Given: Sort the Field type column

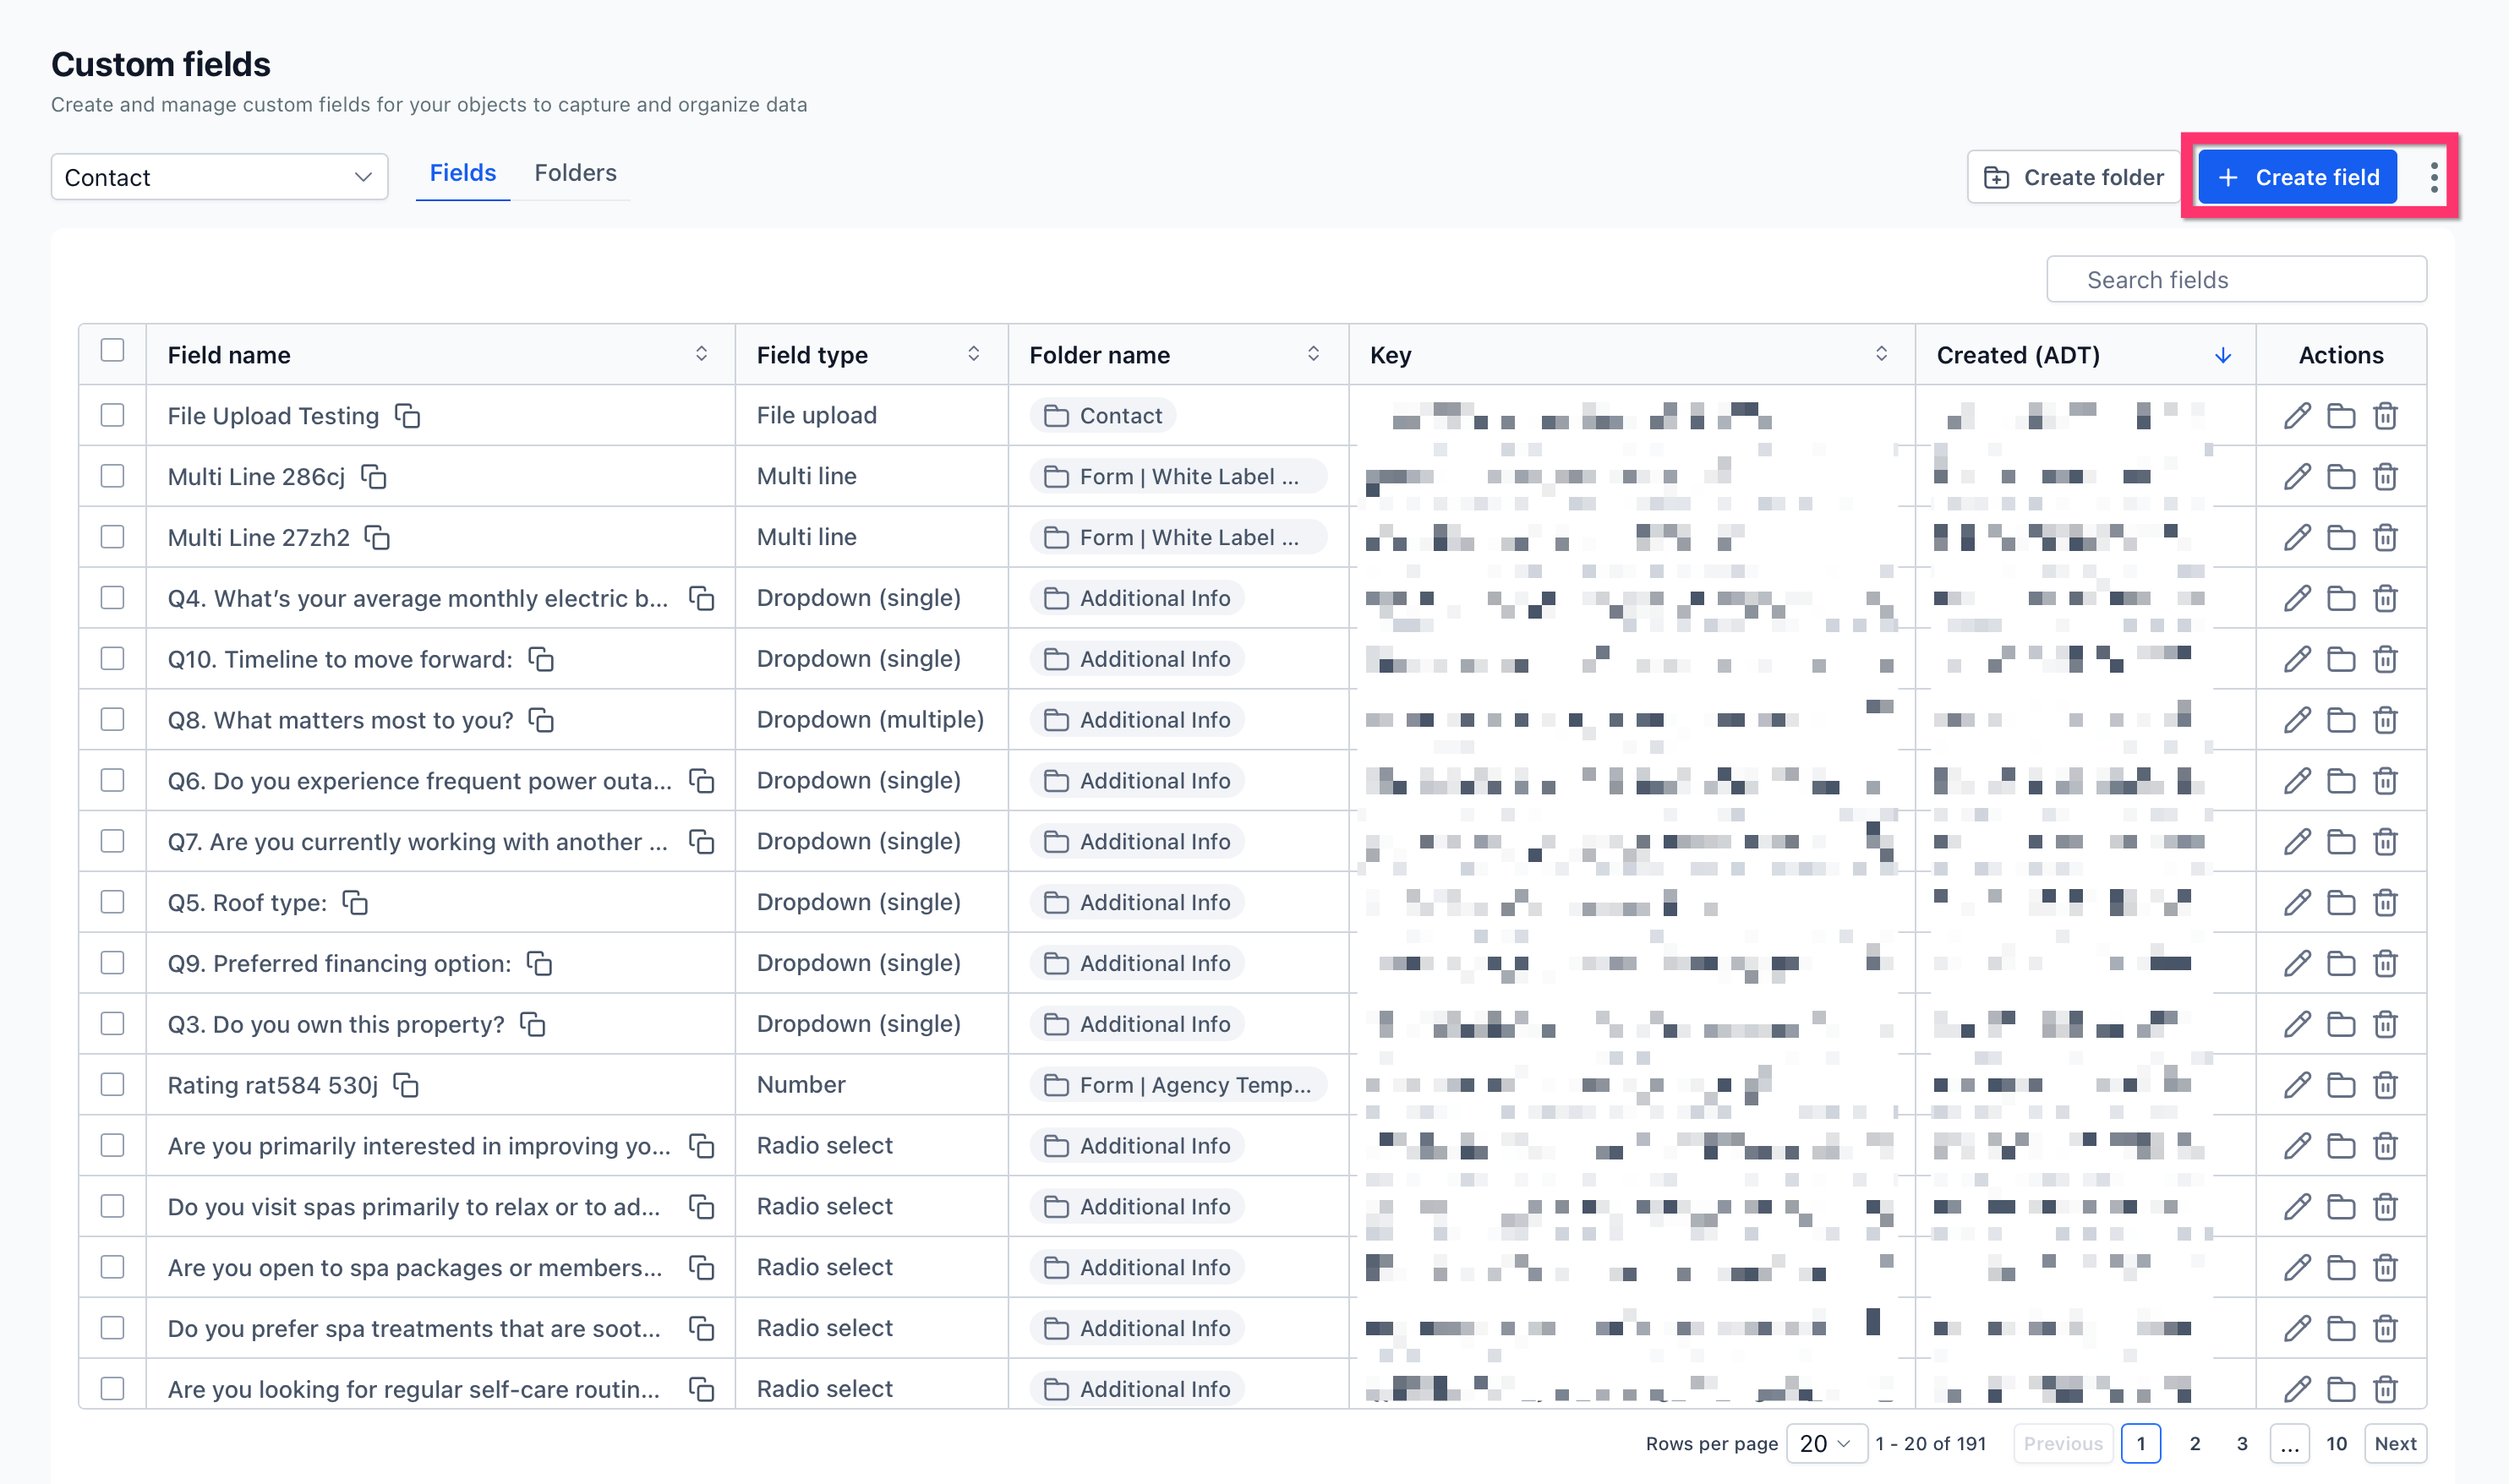Looking at the screenshot, I should (x=973, y=354).
